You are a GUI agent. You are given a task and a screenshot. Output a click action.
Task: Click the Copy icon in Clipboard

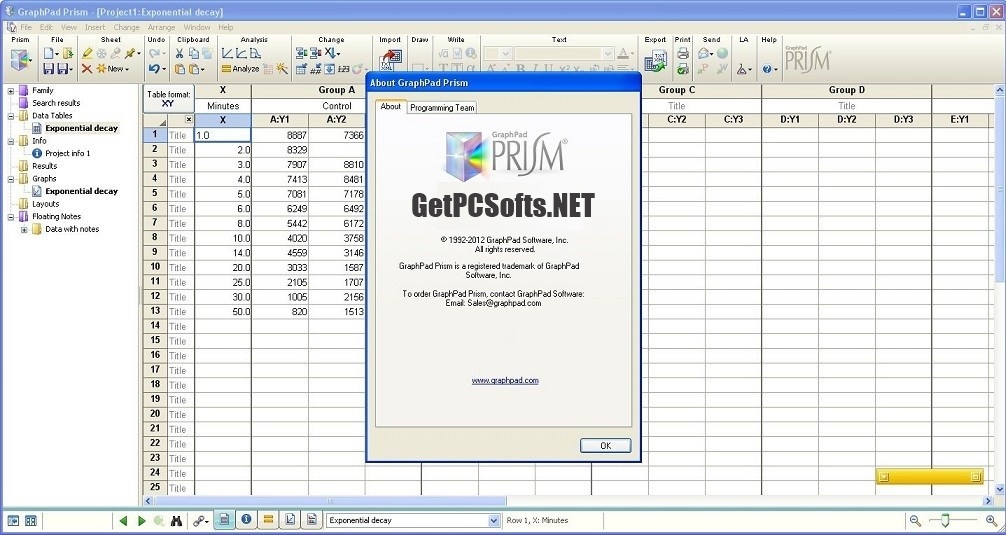193,53
